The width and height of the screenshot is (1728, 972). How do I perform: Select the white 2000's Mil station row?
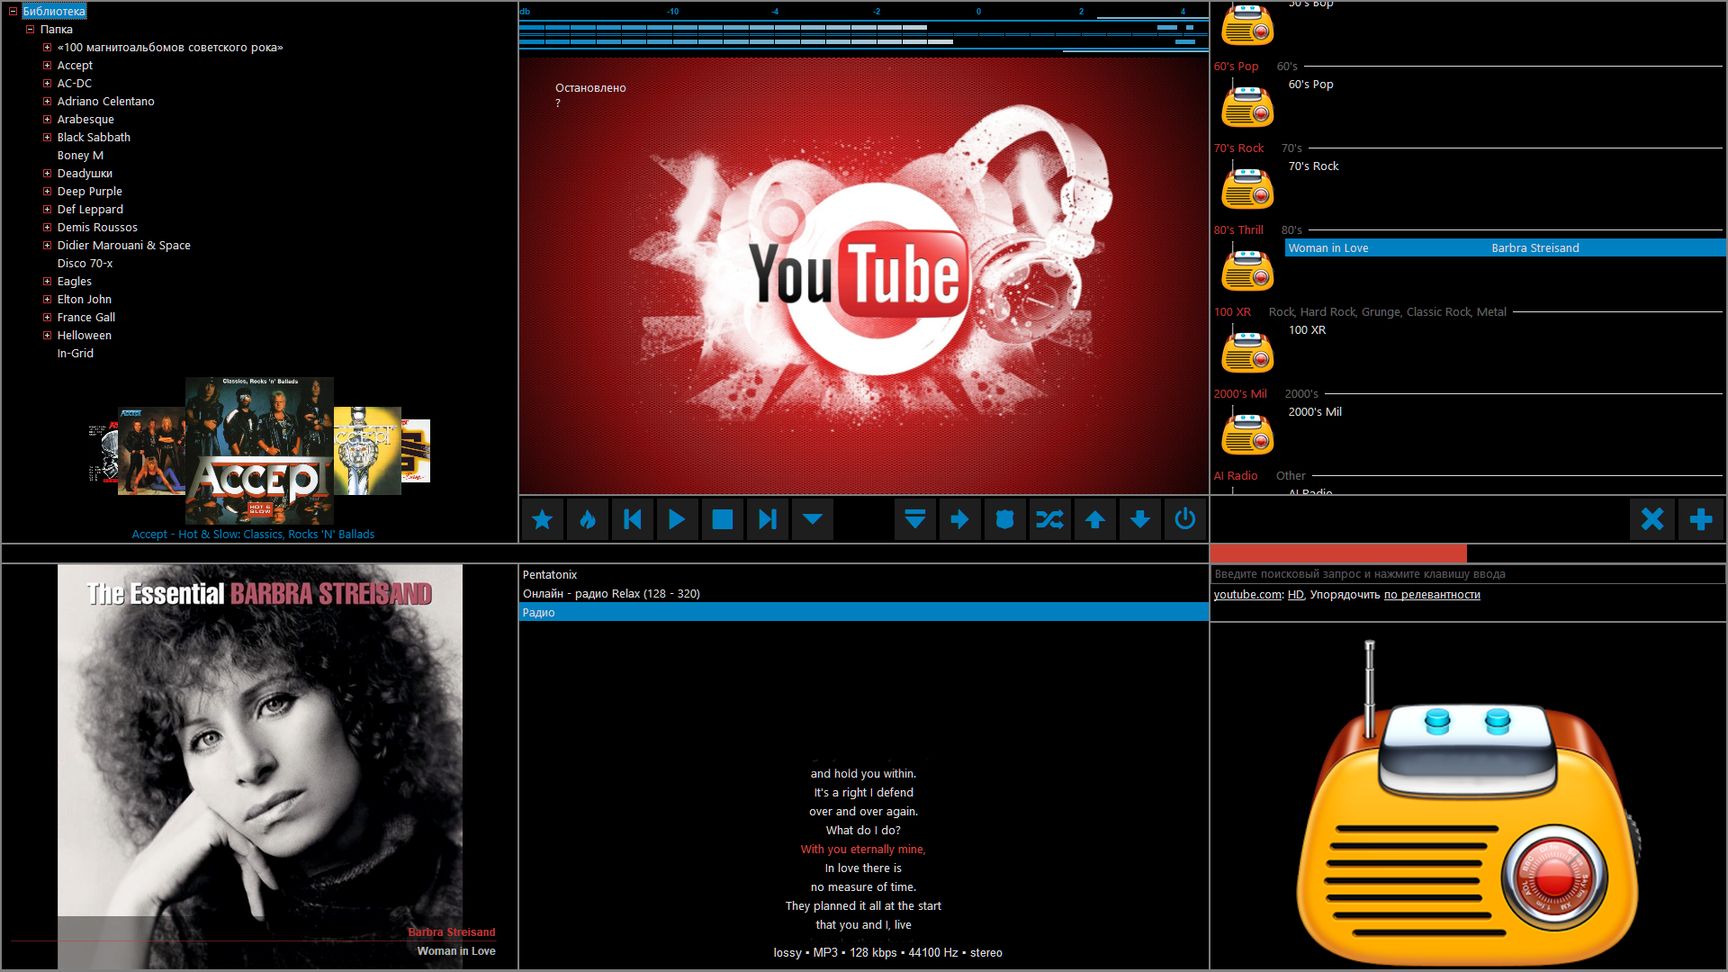click(1505, 412)
